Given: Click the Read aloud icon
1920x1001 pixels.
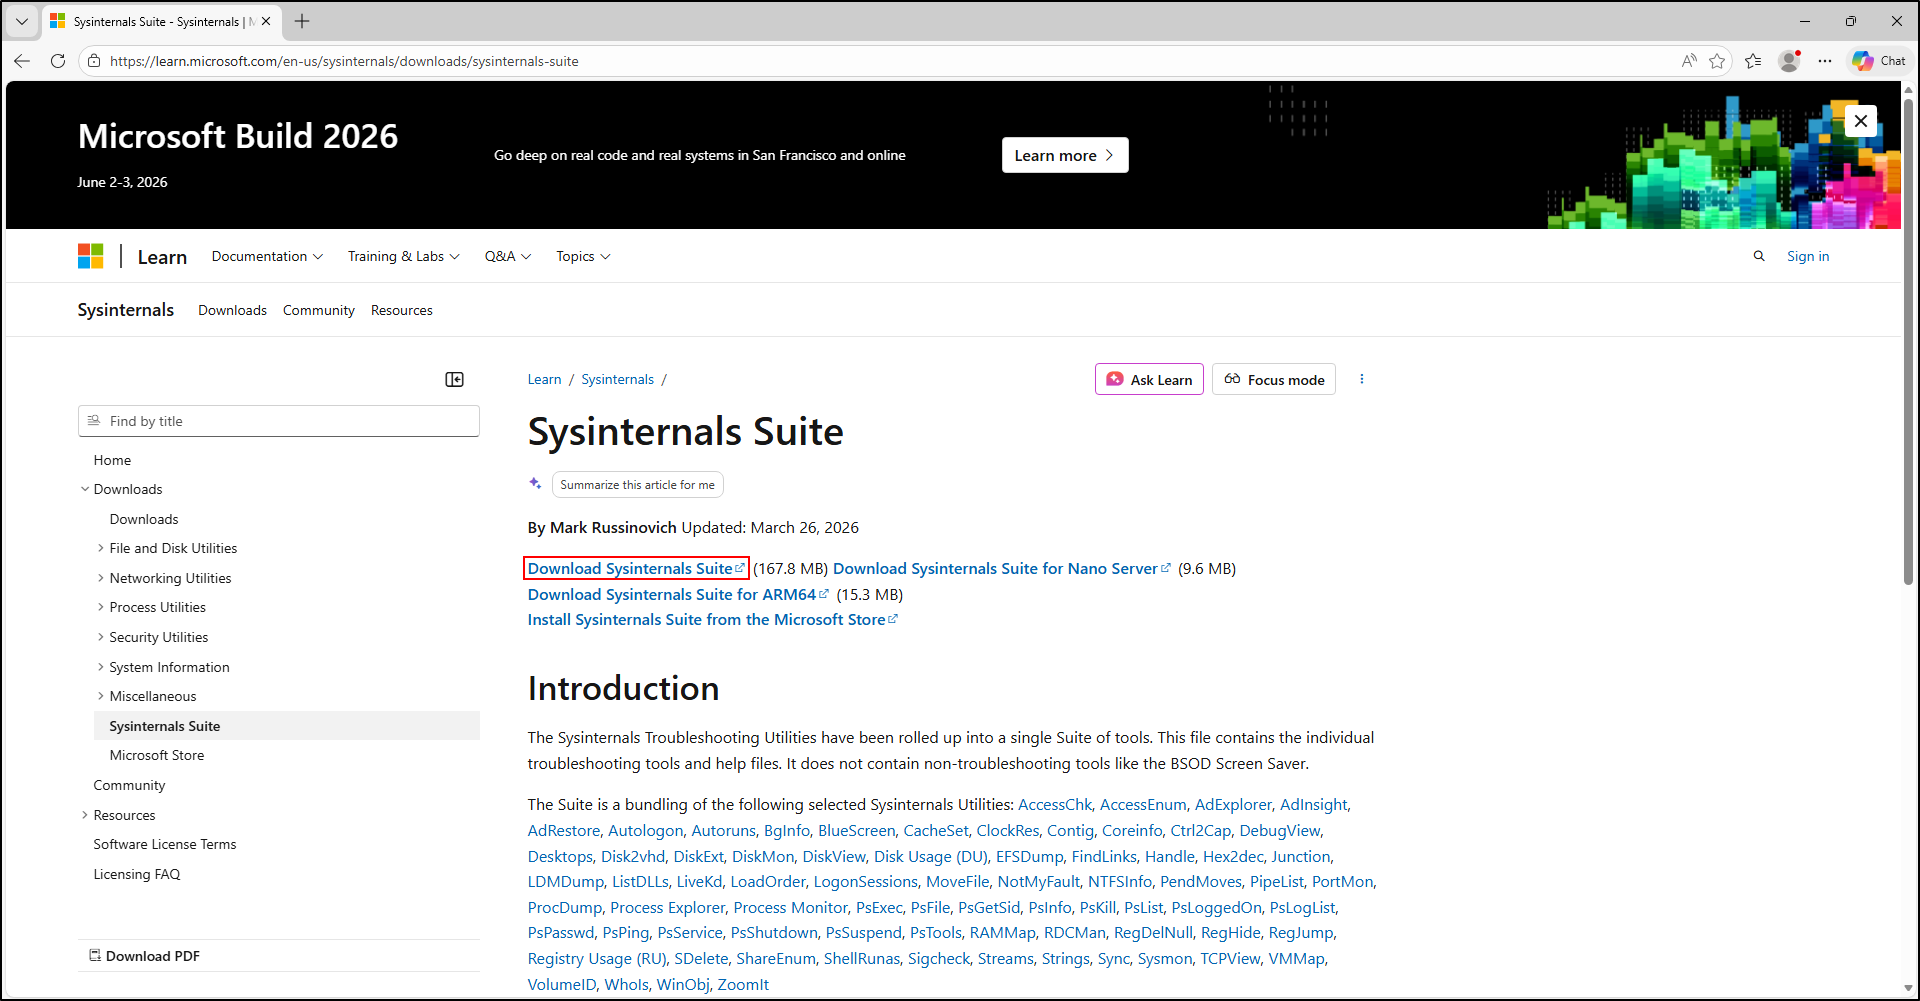Looking at the screenshot, I should click(1689, 61).
